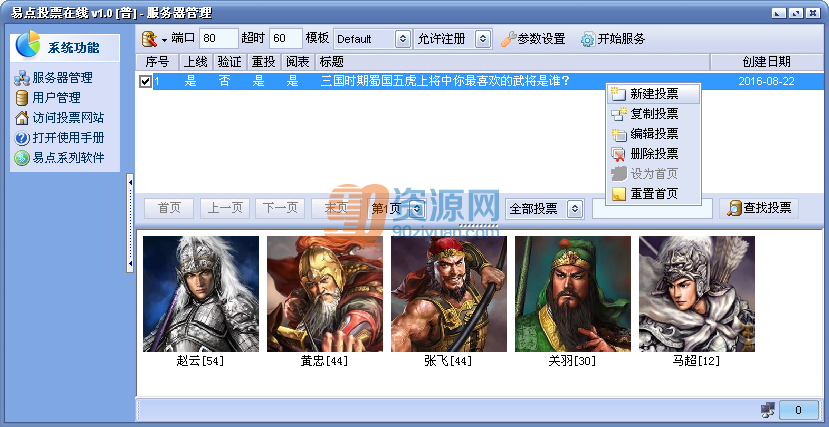The width and height of the screenshot is (829, 427).
Task: Open 用户管理 user management
Action: (57, 98)
